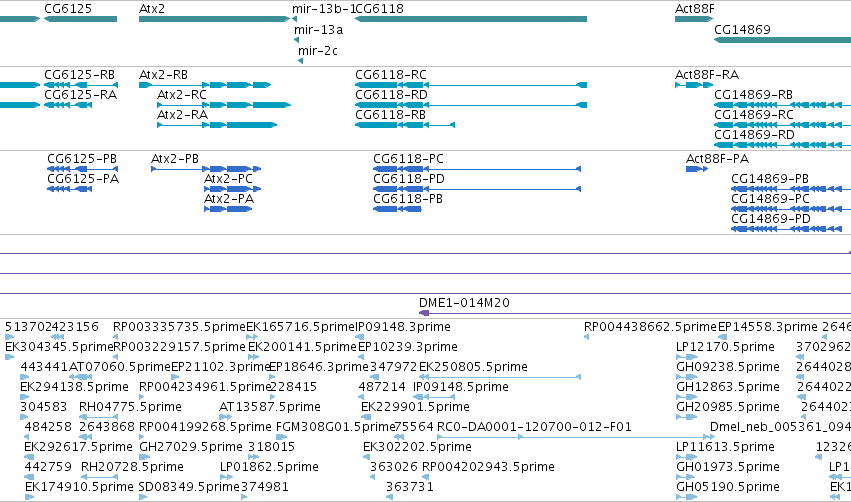Screen dimensions: 851x502
Task: Click the GH05190.5prime EST label
Action: 728,487
